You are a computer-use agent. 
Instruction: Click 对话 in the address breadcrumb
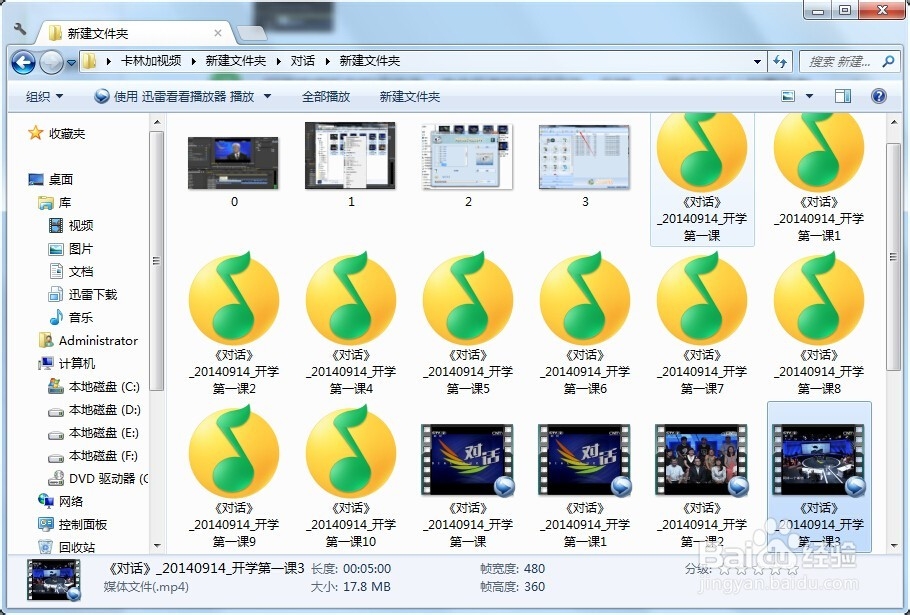(x=302, y=61)
